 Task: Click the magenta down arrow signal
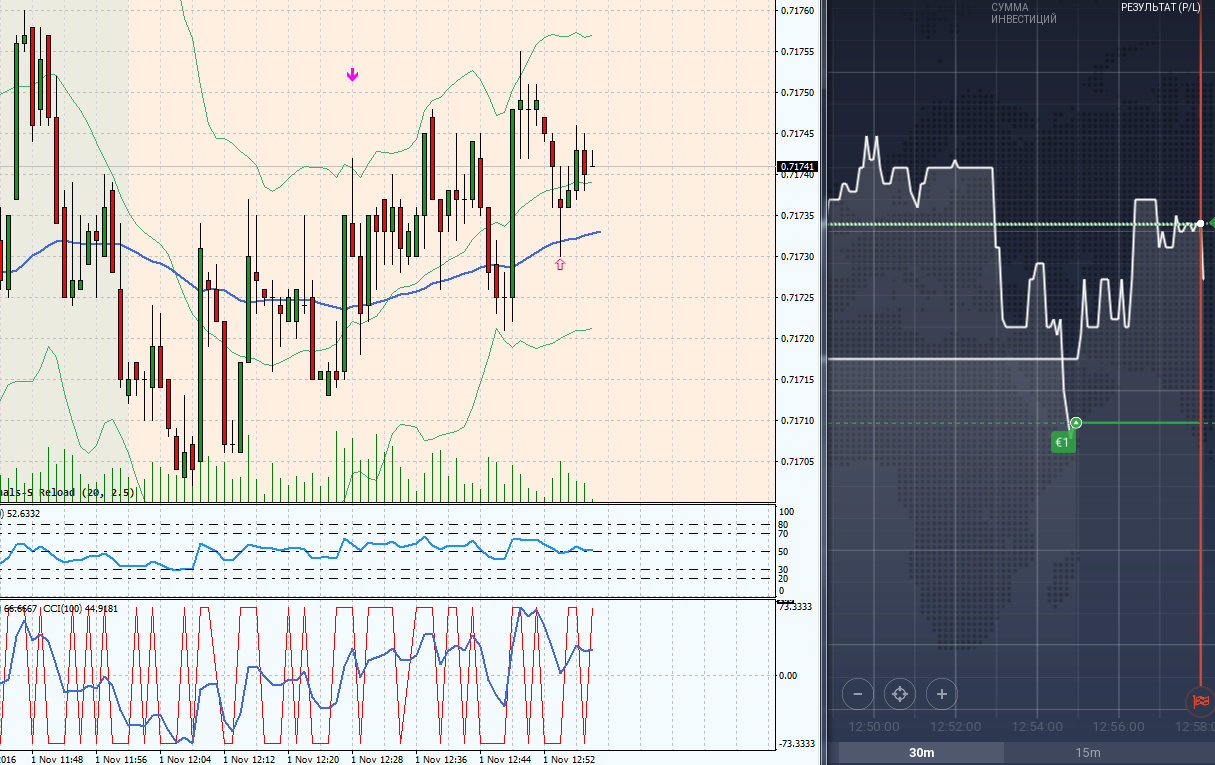pos(352,75)
